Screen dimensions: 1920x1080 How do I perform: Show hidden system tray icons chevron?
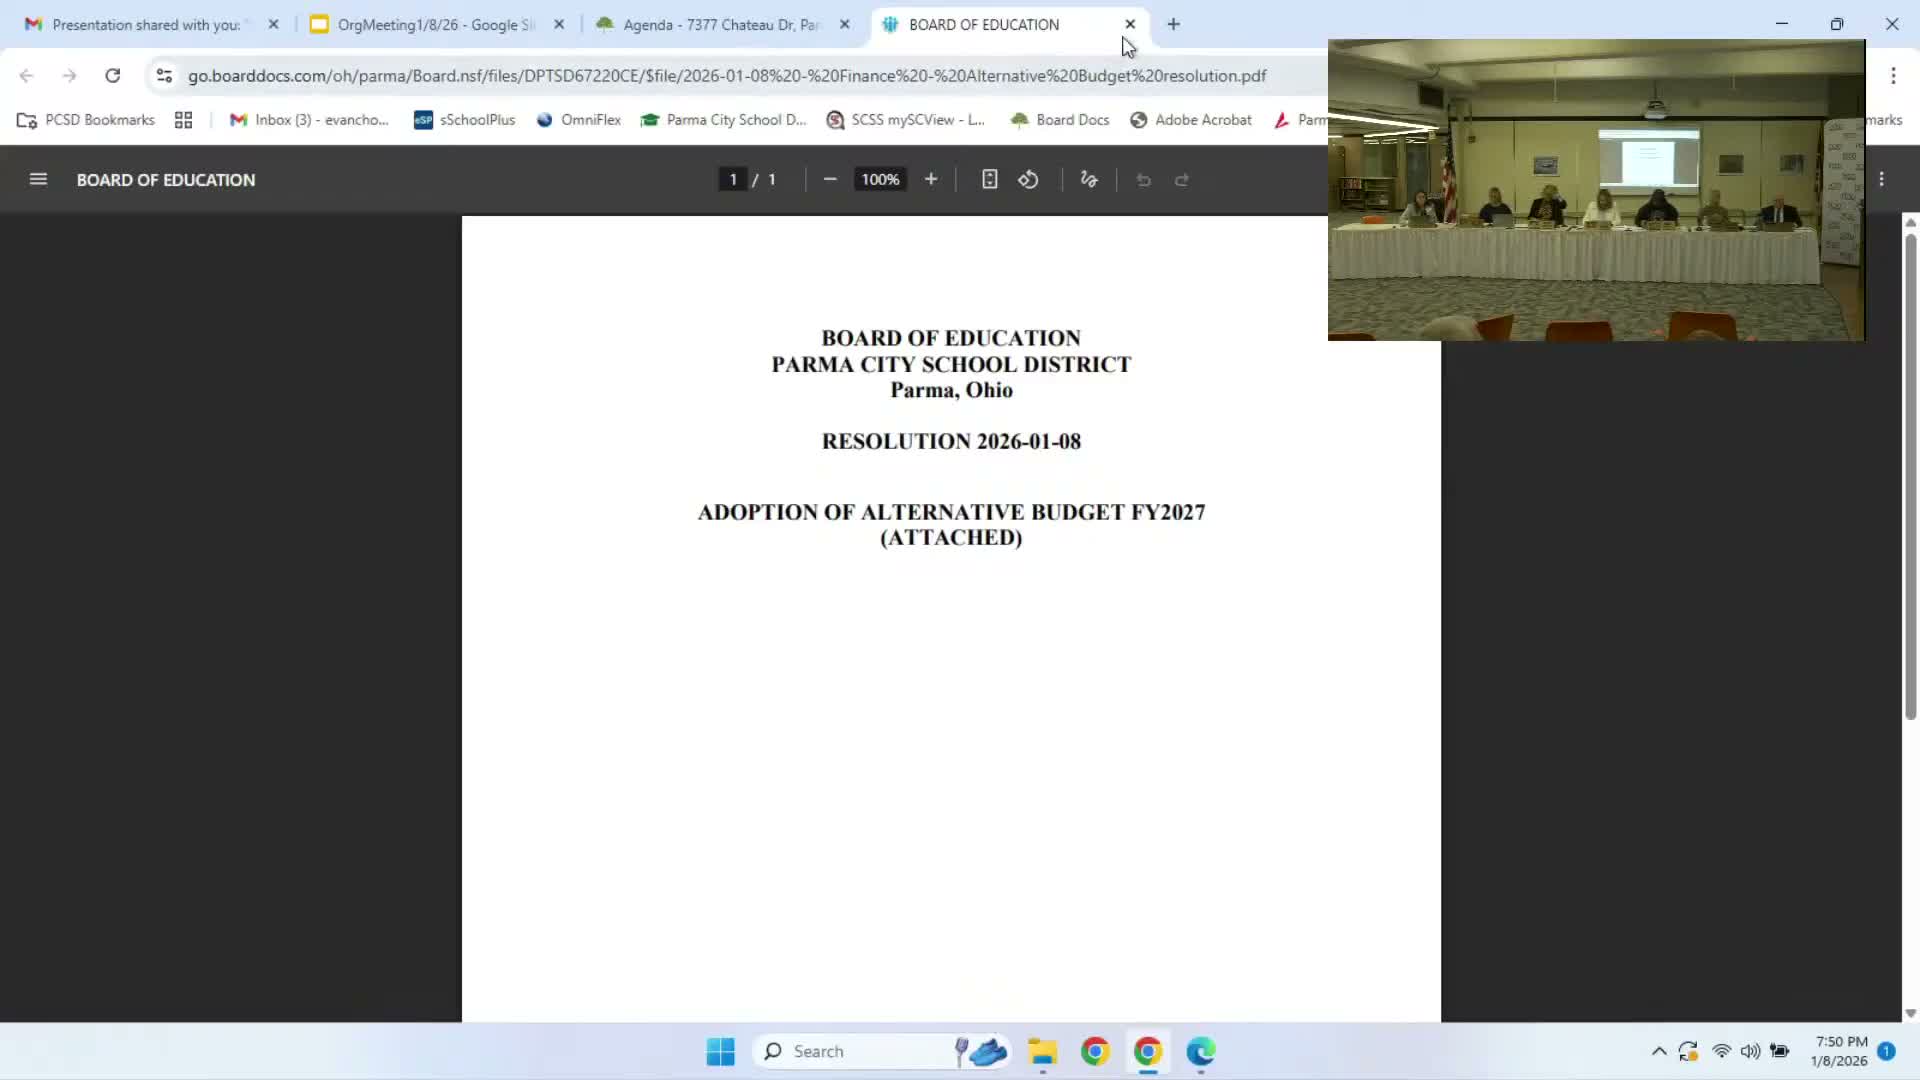pos(1658,1051)
